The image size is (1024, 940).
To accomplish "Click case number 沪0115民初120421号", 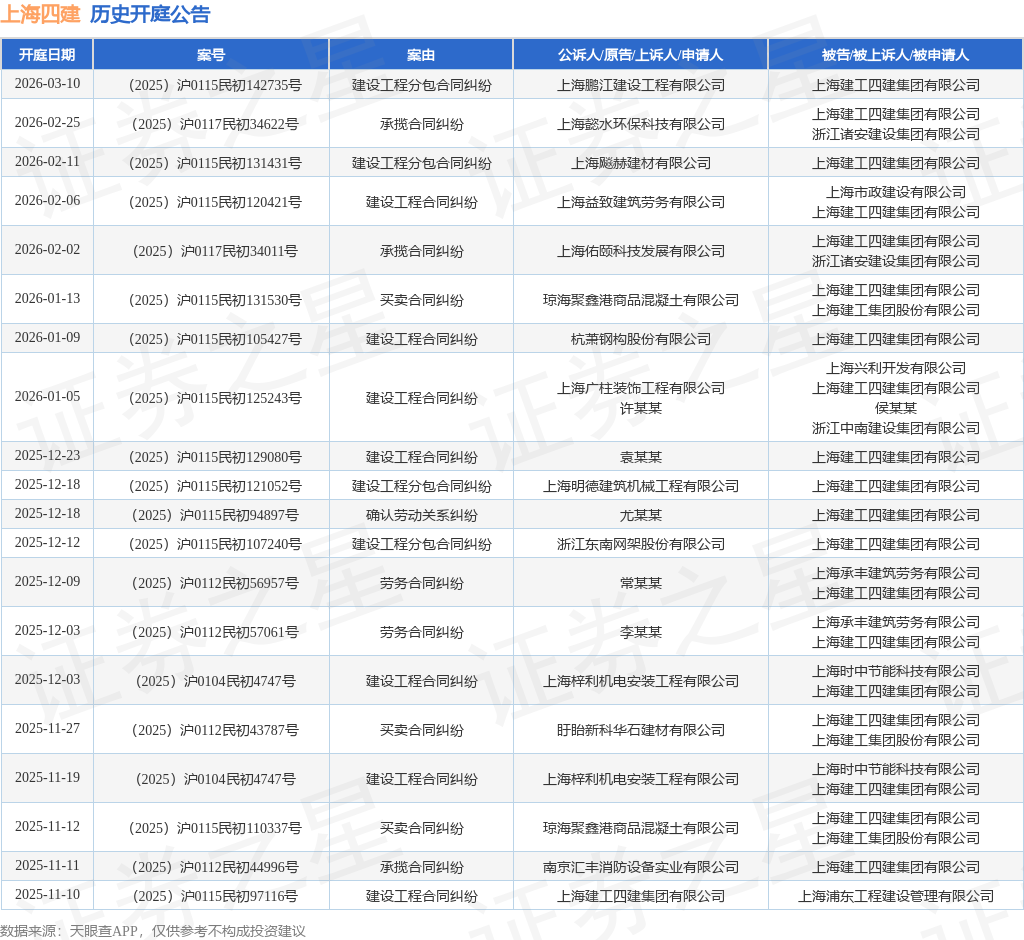I will pyautogui.click(x=216, y=203).
